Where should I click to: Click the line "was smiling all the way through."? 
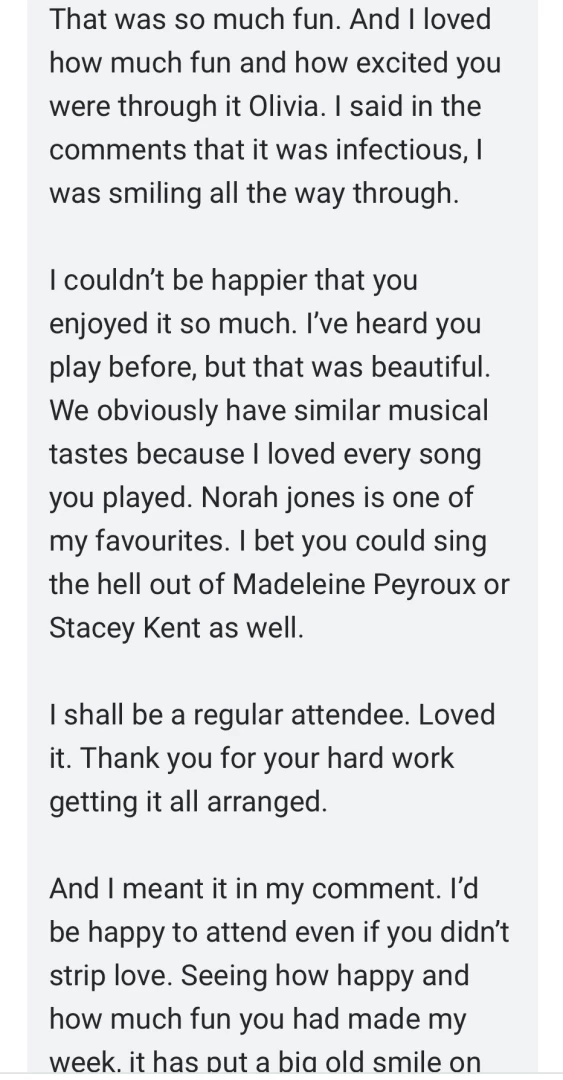click(x=254, y=194)
